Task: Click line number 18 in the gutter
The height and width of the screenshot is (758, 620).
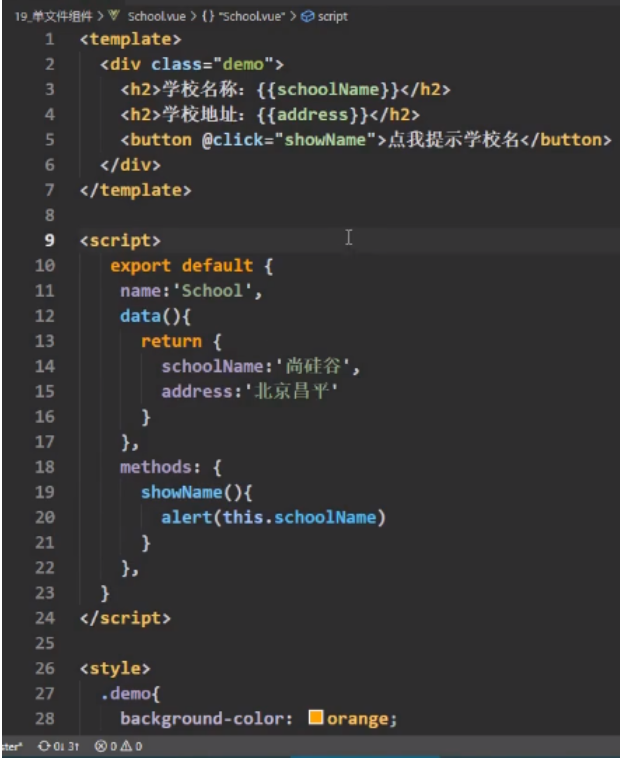Action: [x=45, y=467]
